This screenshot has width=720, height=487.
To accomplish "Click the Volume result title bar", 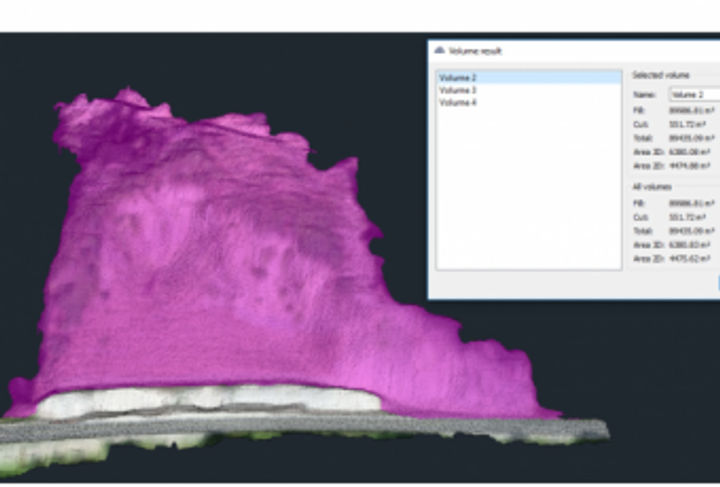I will (574, 51).
